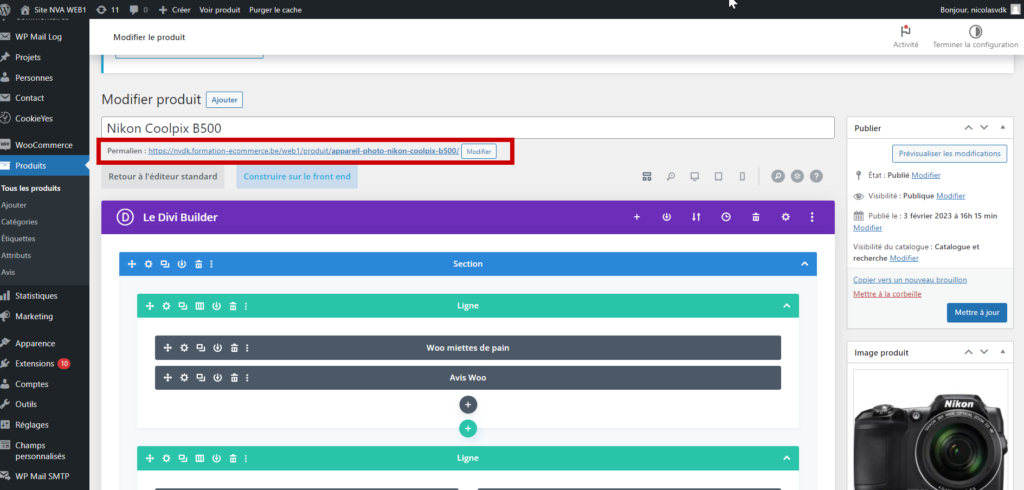Click Mettre à jour button
The height and width of the screenshot is (490, 1024).
(976, 312)
